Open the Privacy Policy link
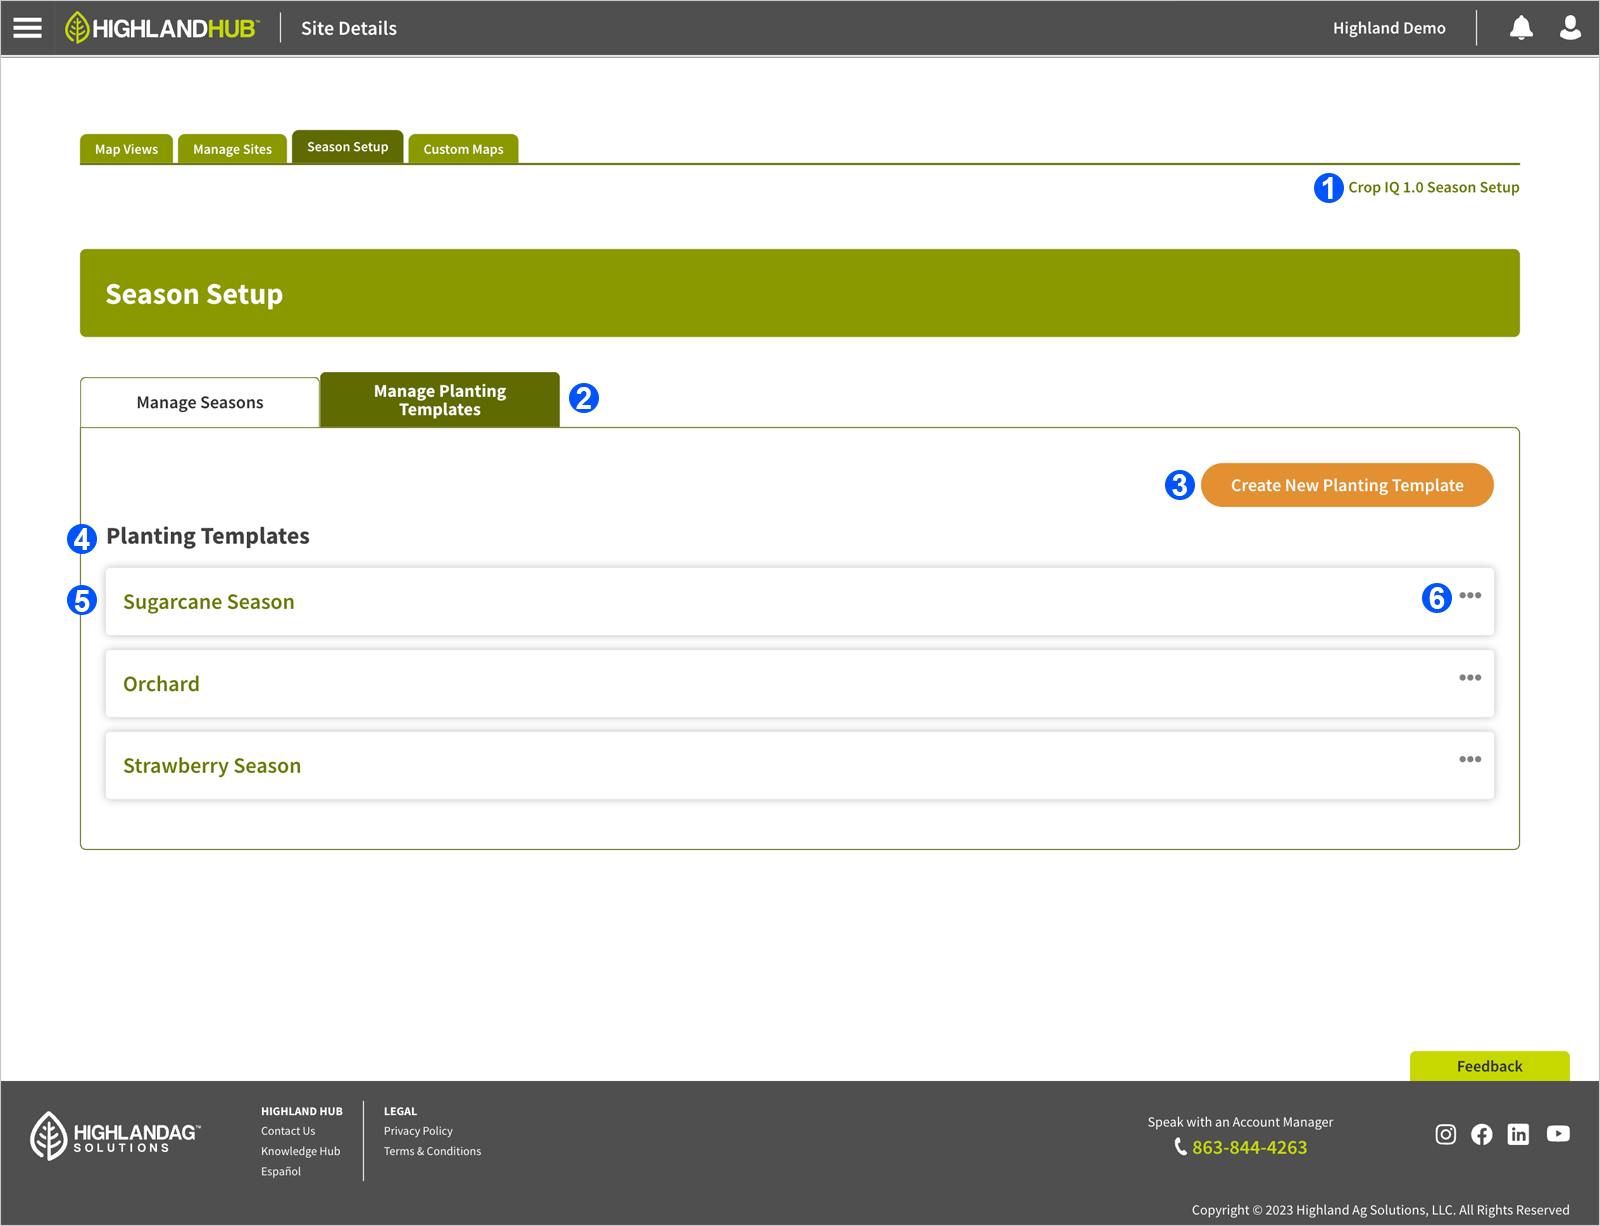 [418, 1130]
